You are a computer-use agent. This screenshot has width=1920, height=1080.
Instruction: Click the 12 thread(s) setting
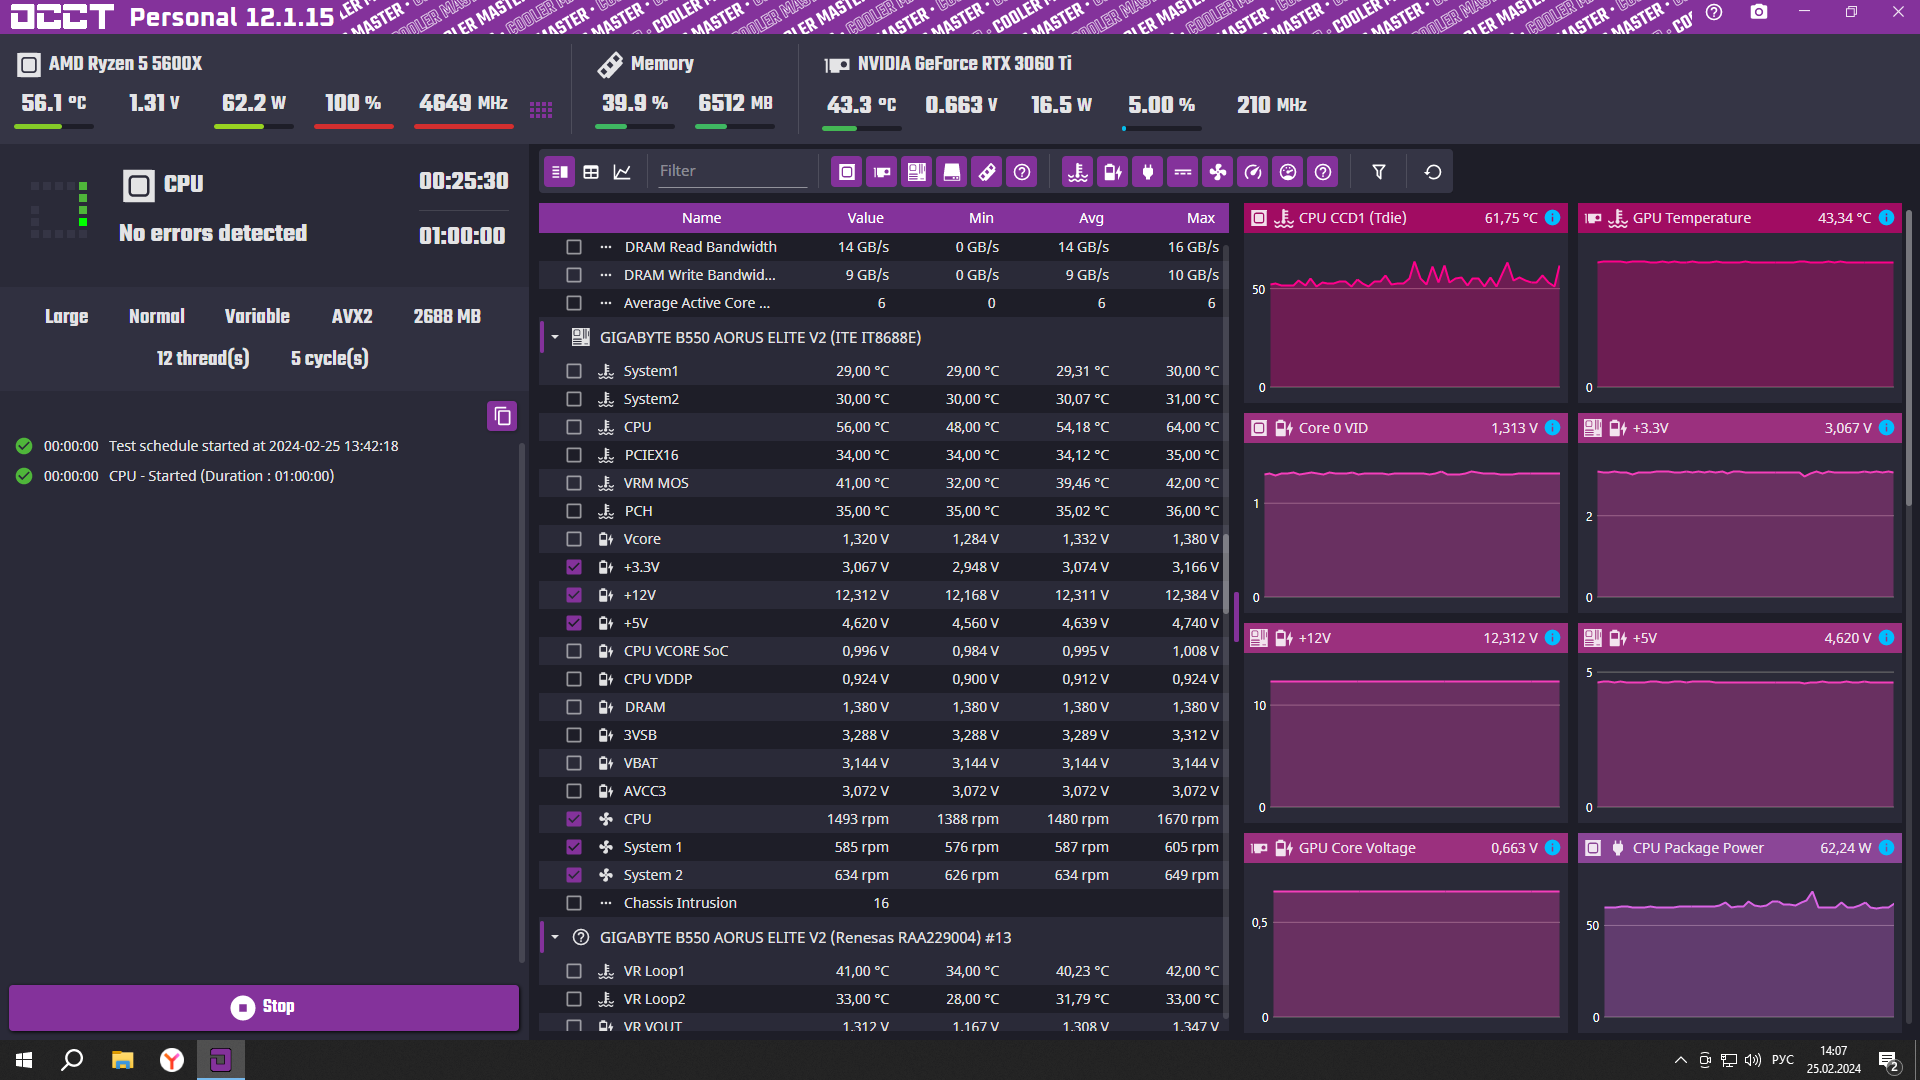point(203,358)
